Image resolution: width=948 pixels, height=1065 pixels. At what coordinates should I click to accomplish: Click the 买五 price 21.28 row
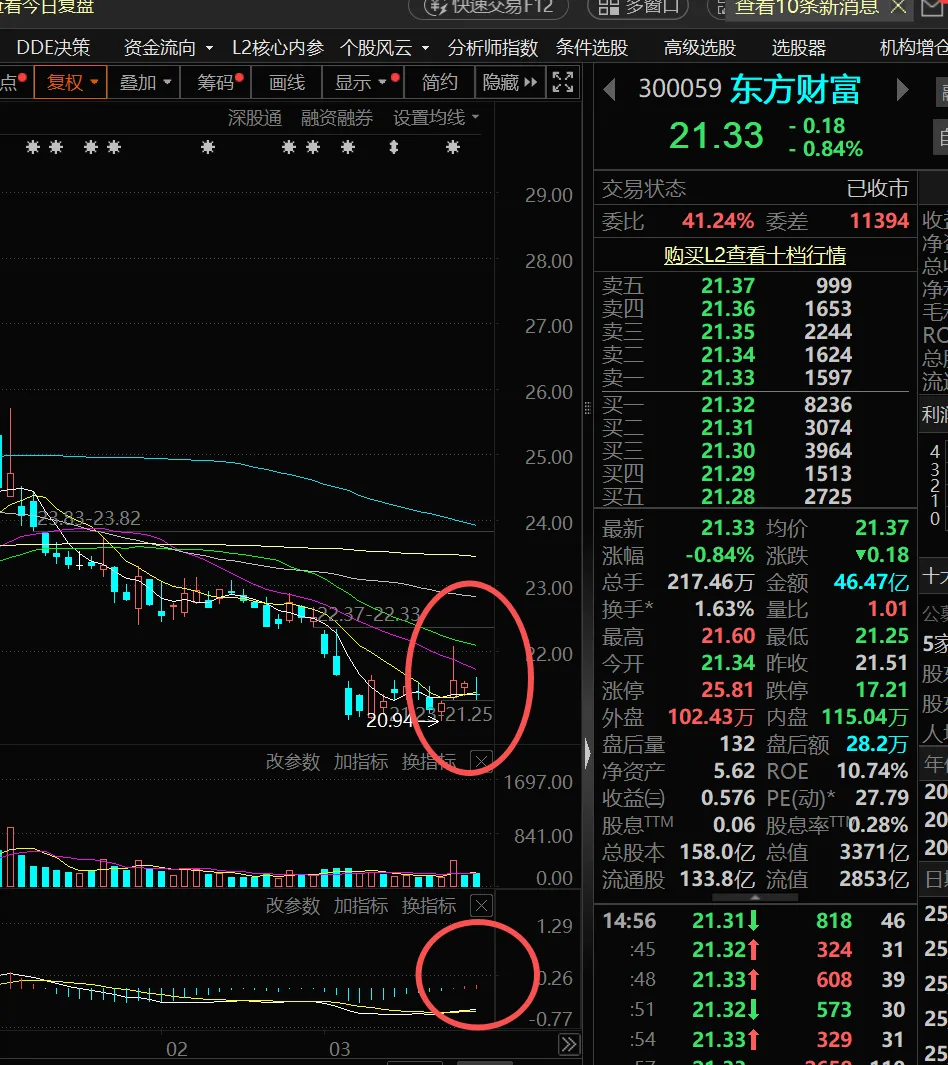(x=754, y=497)
